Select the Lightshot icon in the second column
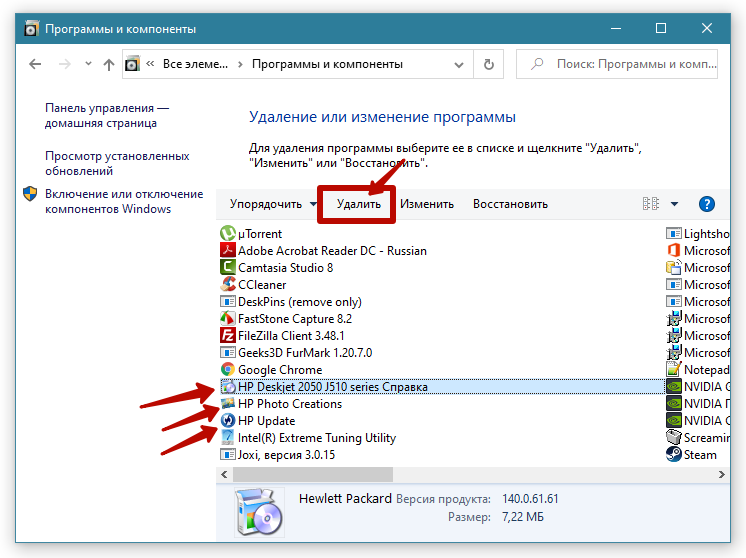 674,233
